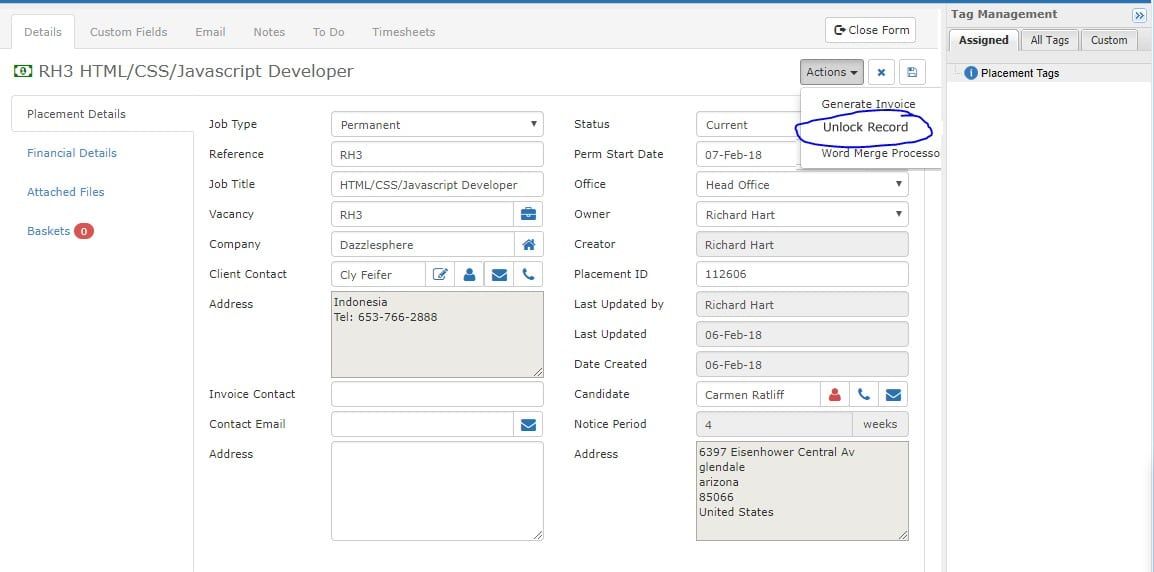
Task: Open the Attached Files section
Action: (66, 192)
